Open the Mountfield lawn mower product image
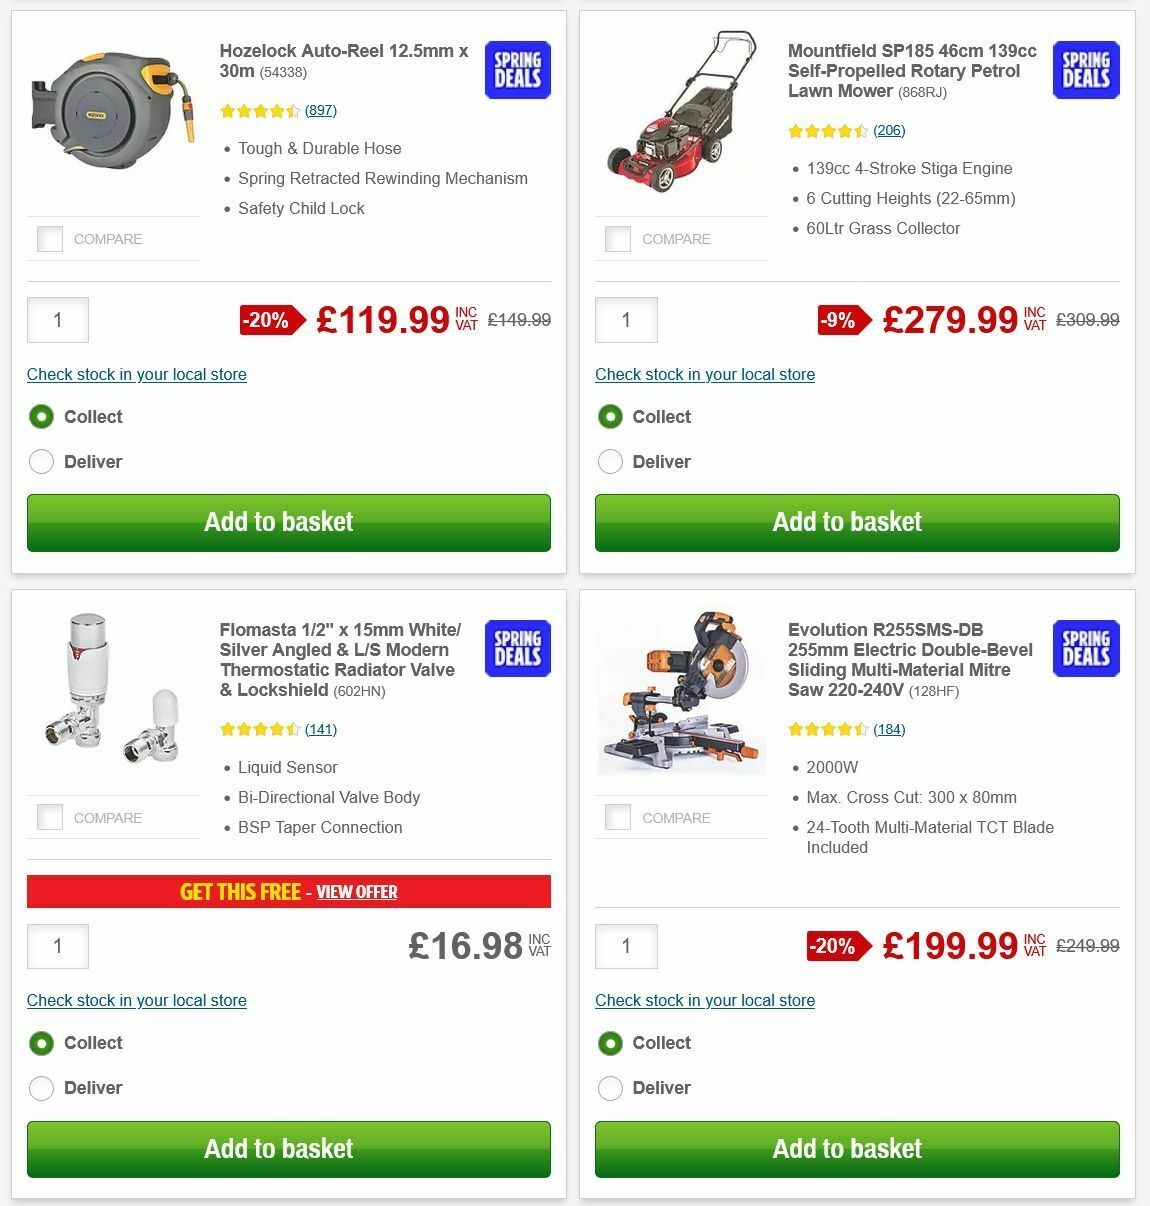 tap(681, 112)
